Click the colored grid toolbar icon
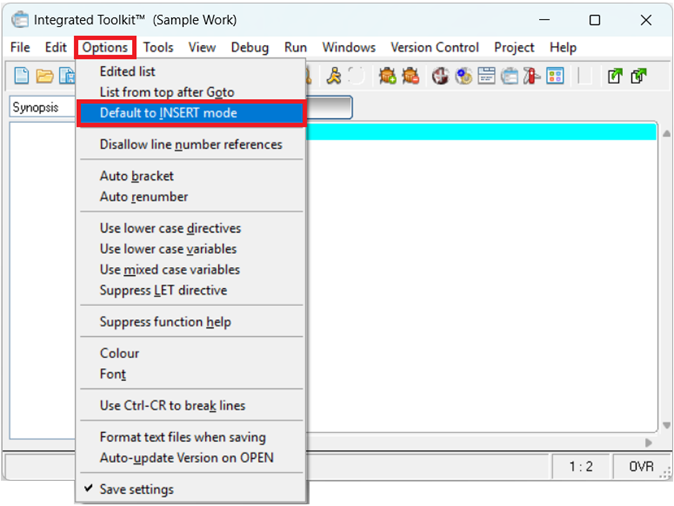Screen dimensions: 674x506 [555, 76]
